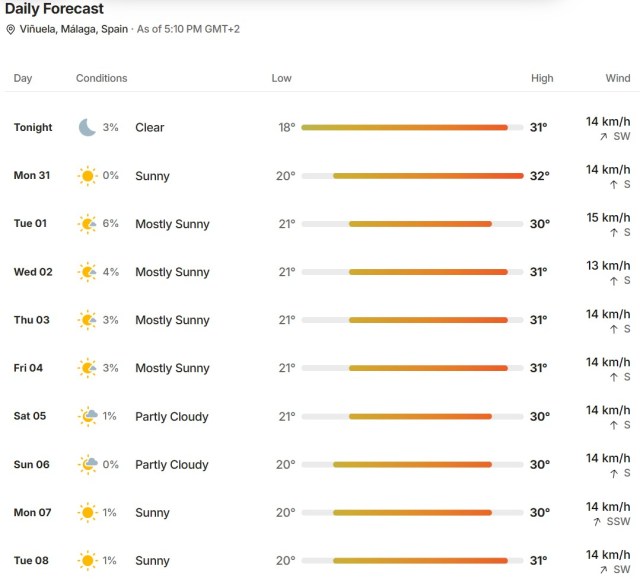Click the Conditions column header
This screenshot has height=579, width=640.
(102, 78)
